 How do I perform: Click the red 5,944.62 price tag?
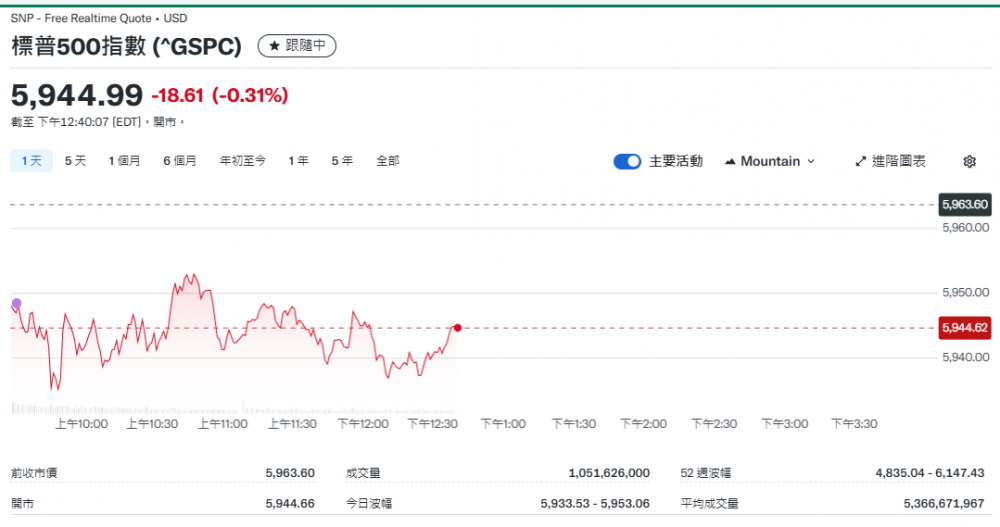click(964, 327)
